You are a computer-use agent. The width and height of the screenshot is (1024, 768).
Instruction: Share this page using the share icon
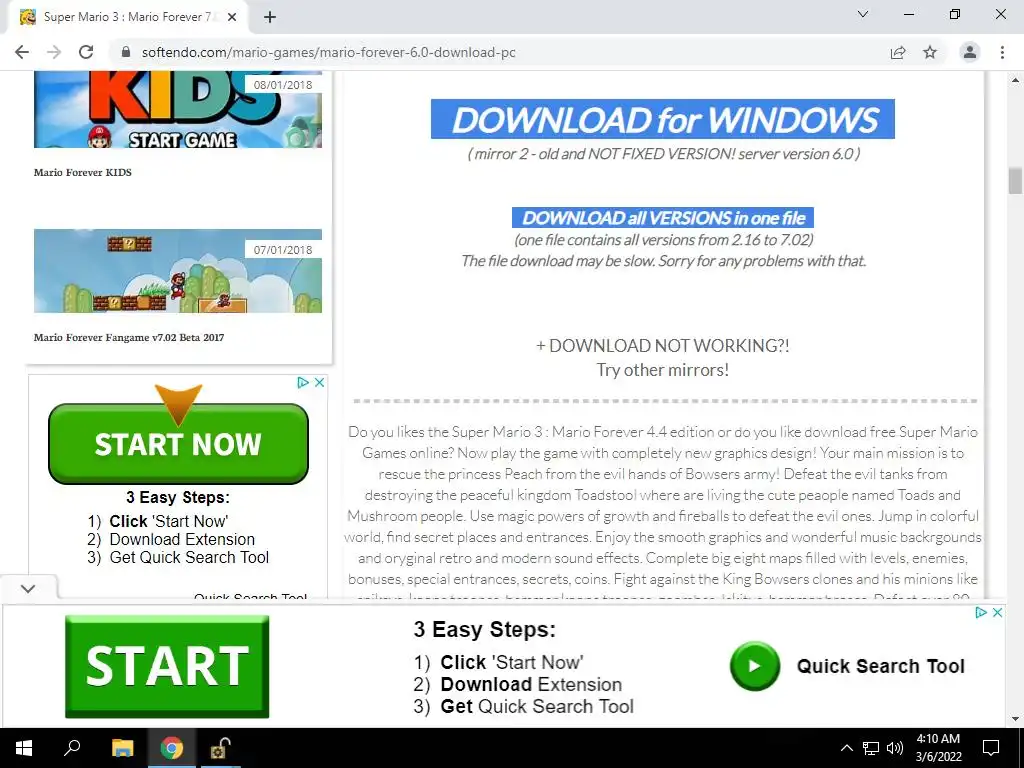coord(898,52)
